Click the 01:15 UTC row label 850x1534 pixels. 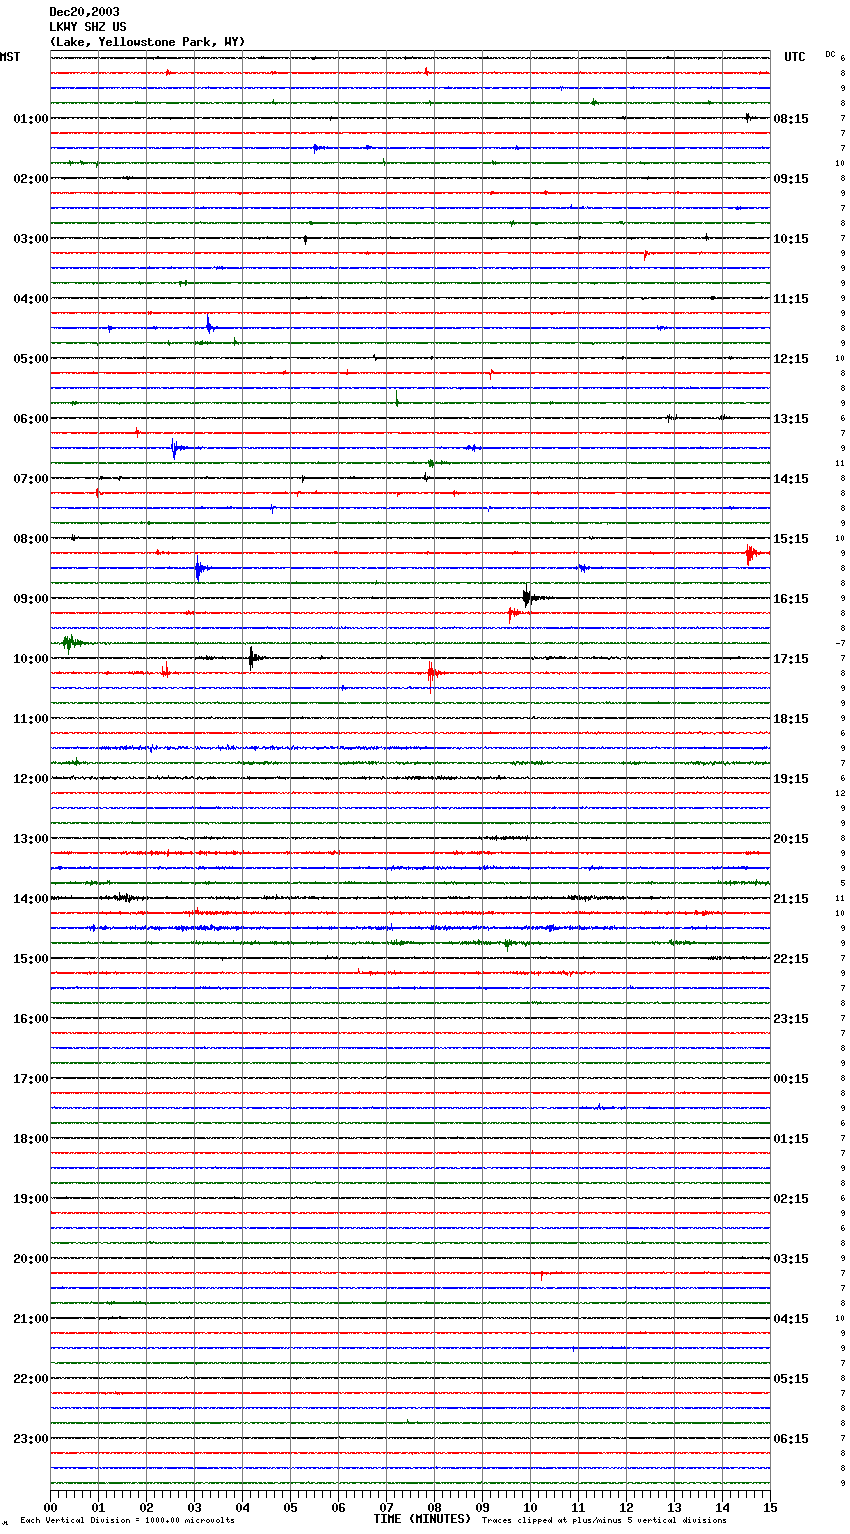coord(791,1139)
